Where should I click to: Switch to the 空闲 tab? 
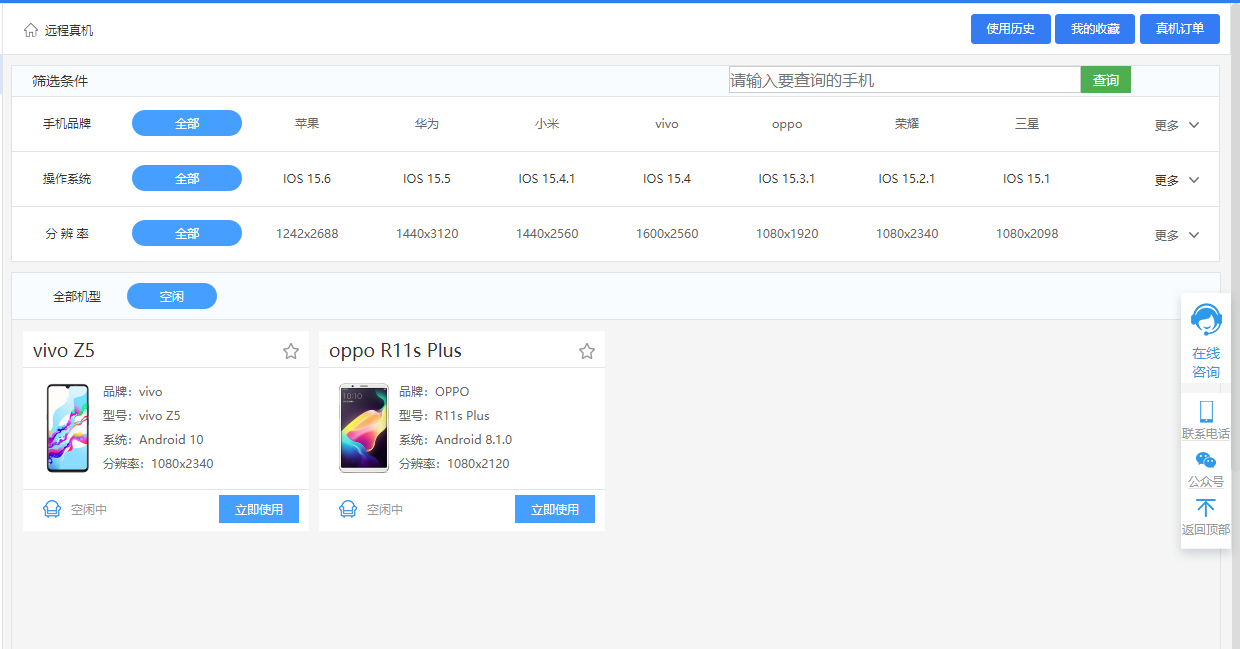(x=172, y=296)
